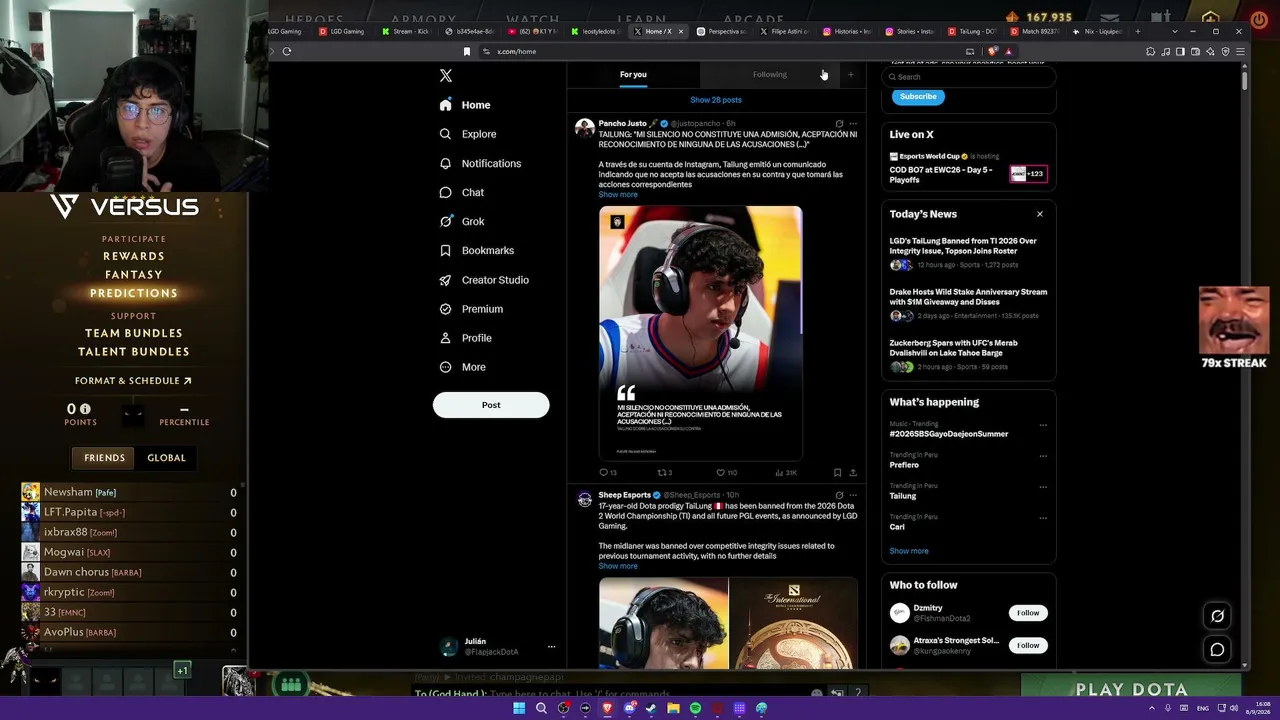The height and width of the screenshot is (720, 1280).
Task: Share the Pancho Justo post
Action: pyautogui.click(x=853, y=472)
